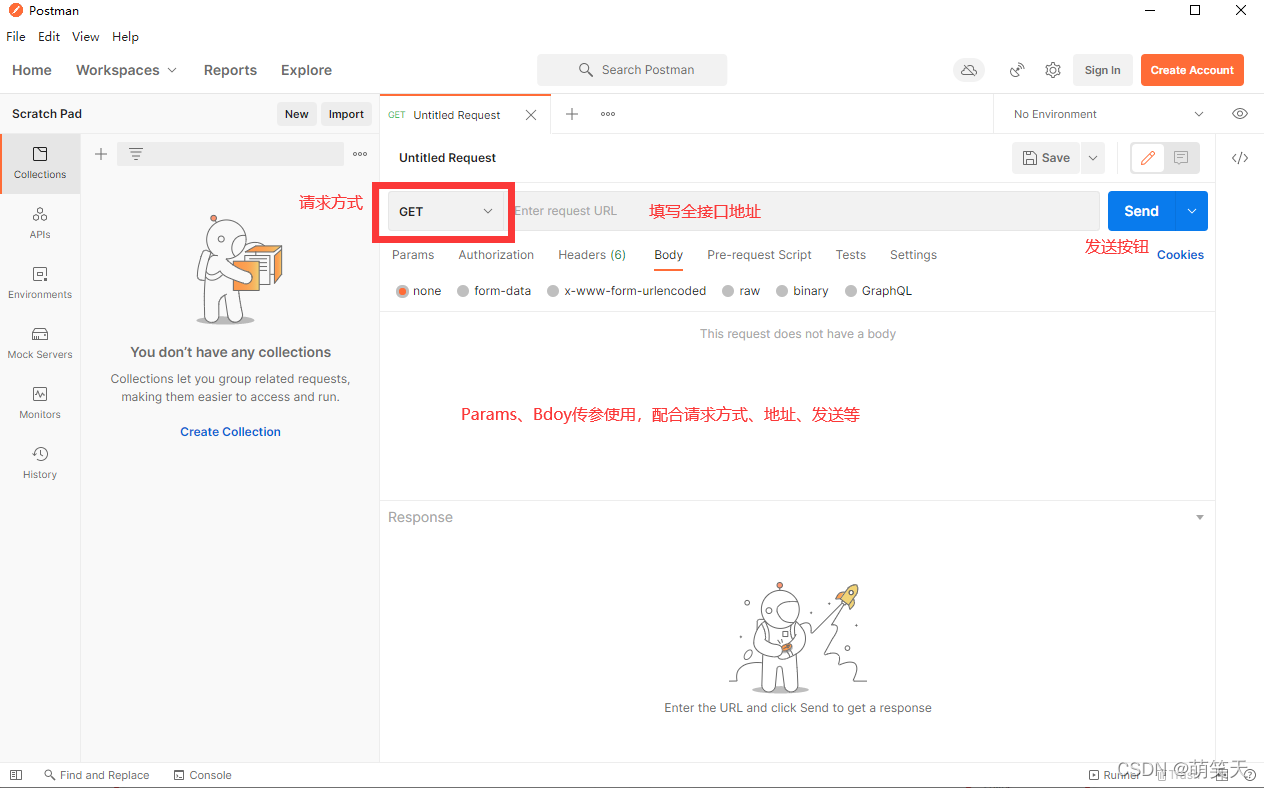The image size is (1264, 788).
Task: Click the environment quick look eye icon
Action: 1240,114
